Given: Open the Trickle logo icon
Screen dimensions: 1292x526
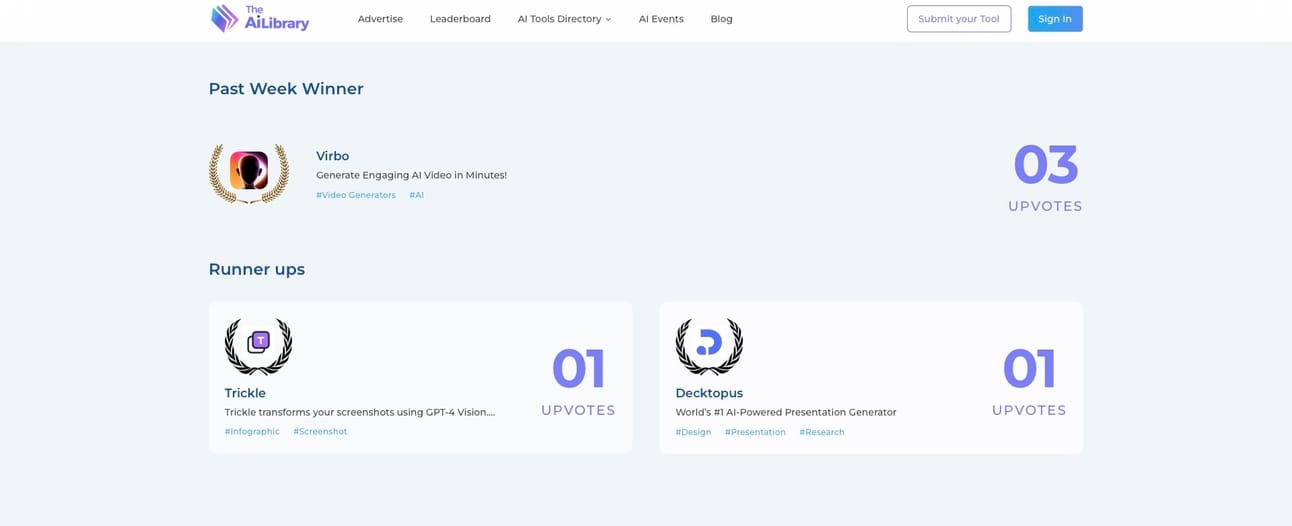Looking at the screenshot, I should 258,345.
